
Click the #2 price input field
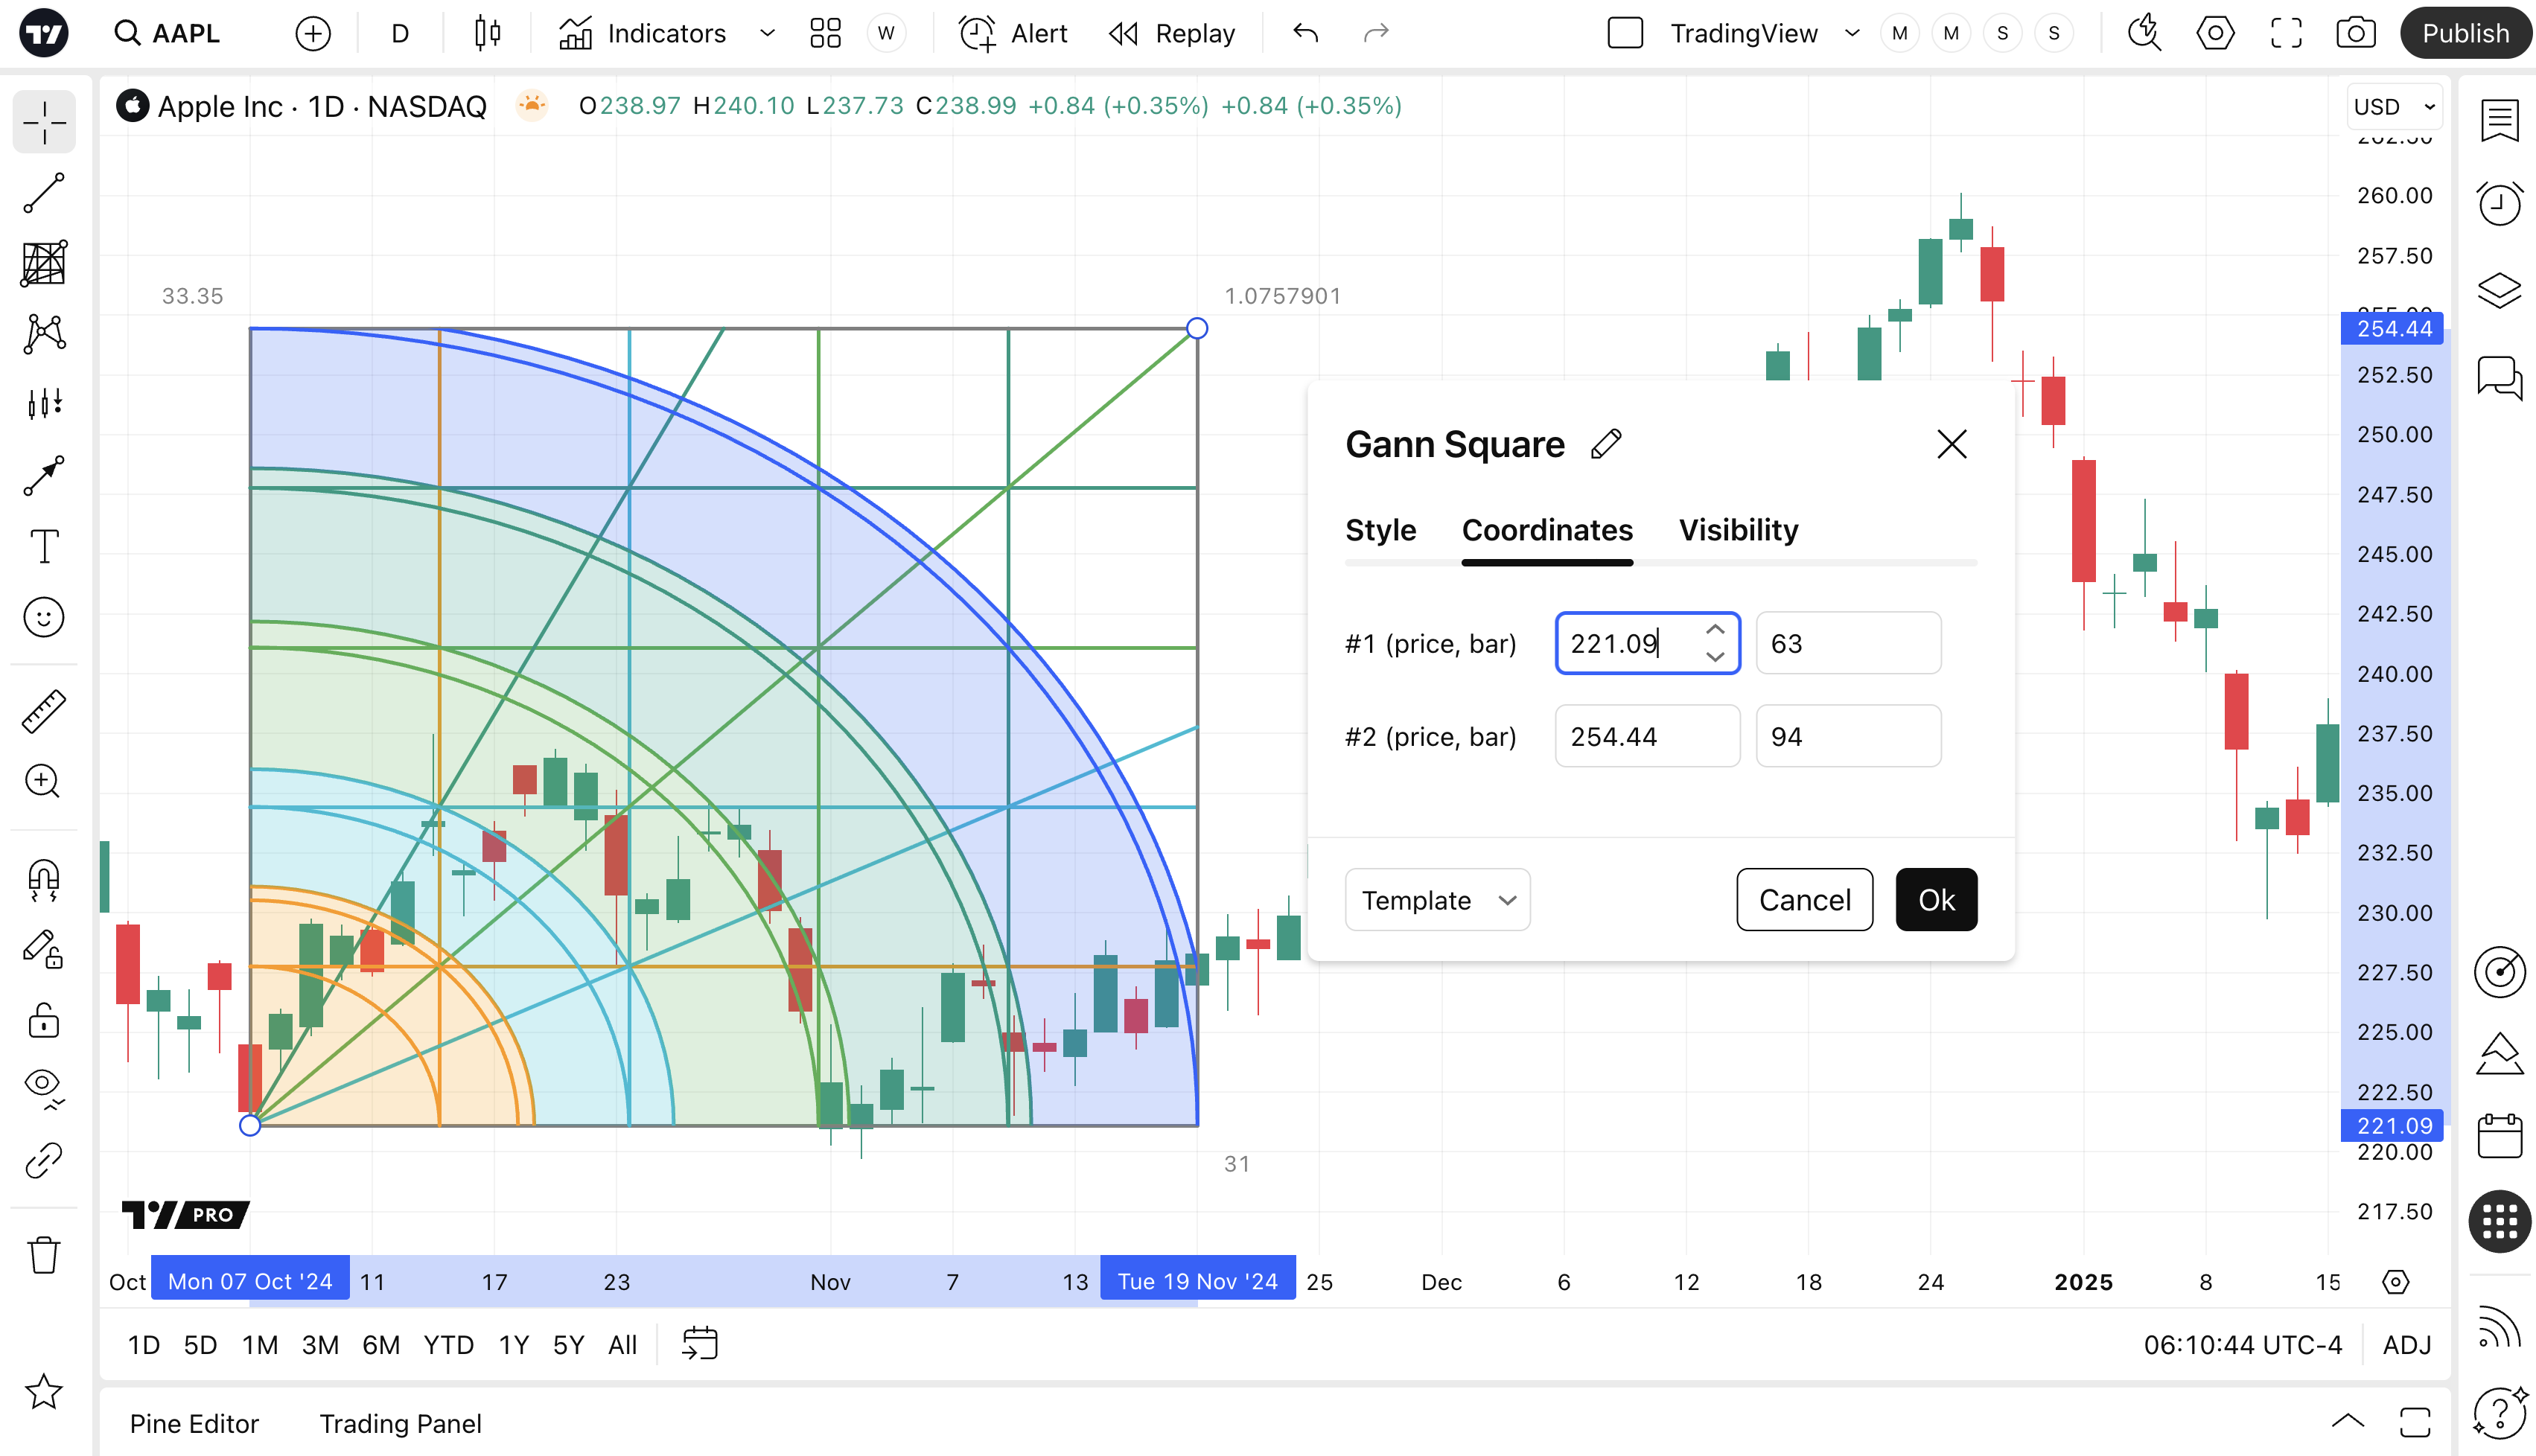tap(1646, 736)
